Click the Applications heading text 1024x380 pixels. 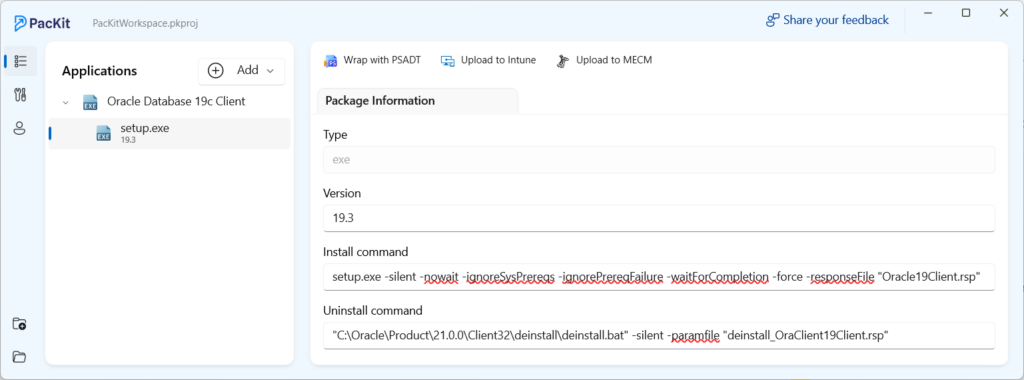99,71
